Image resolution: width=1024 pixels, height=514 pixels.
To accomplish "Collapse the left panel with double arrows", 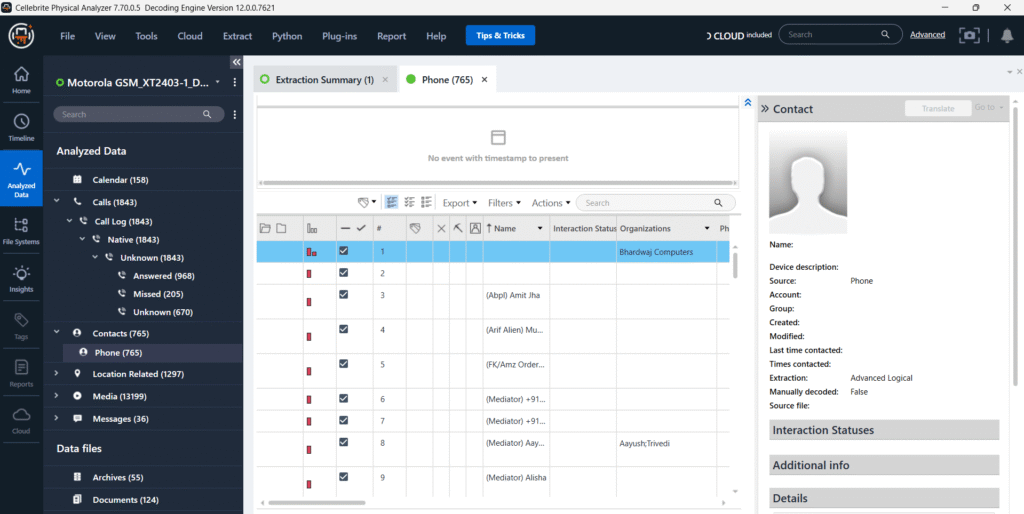I will (x=236, y=62).
